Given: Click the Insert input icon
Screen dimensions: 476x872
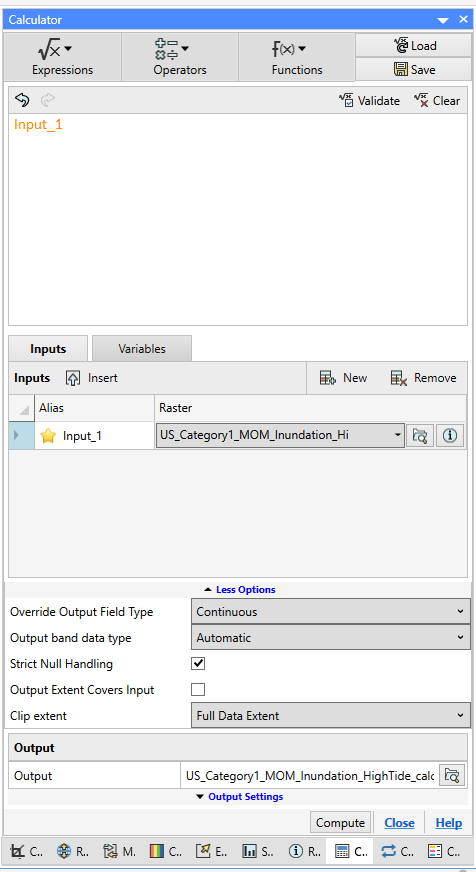Looking at the screenshot, I should coord(73,378).
